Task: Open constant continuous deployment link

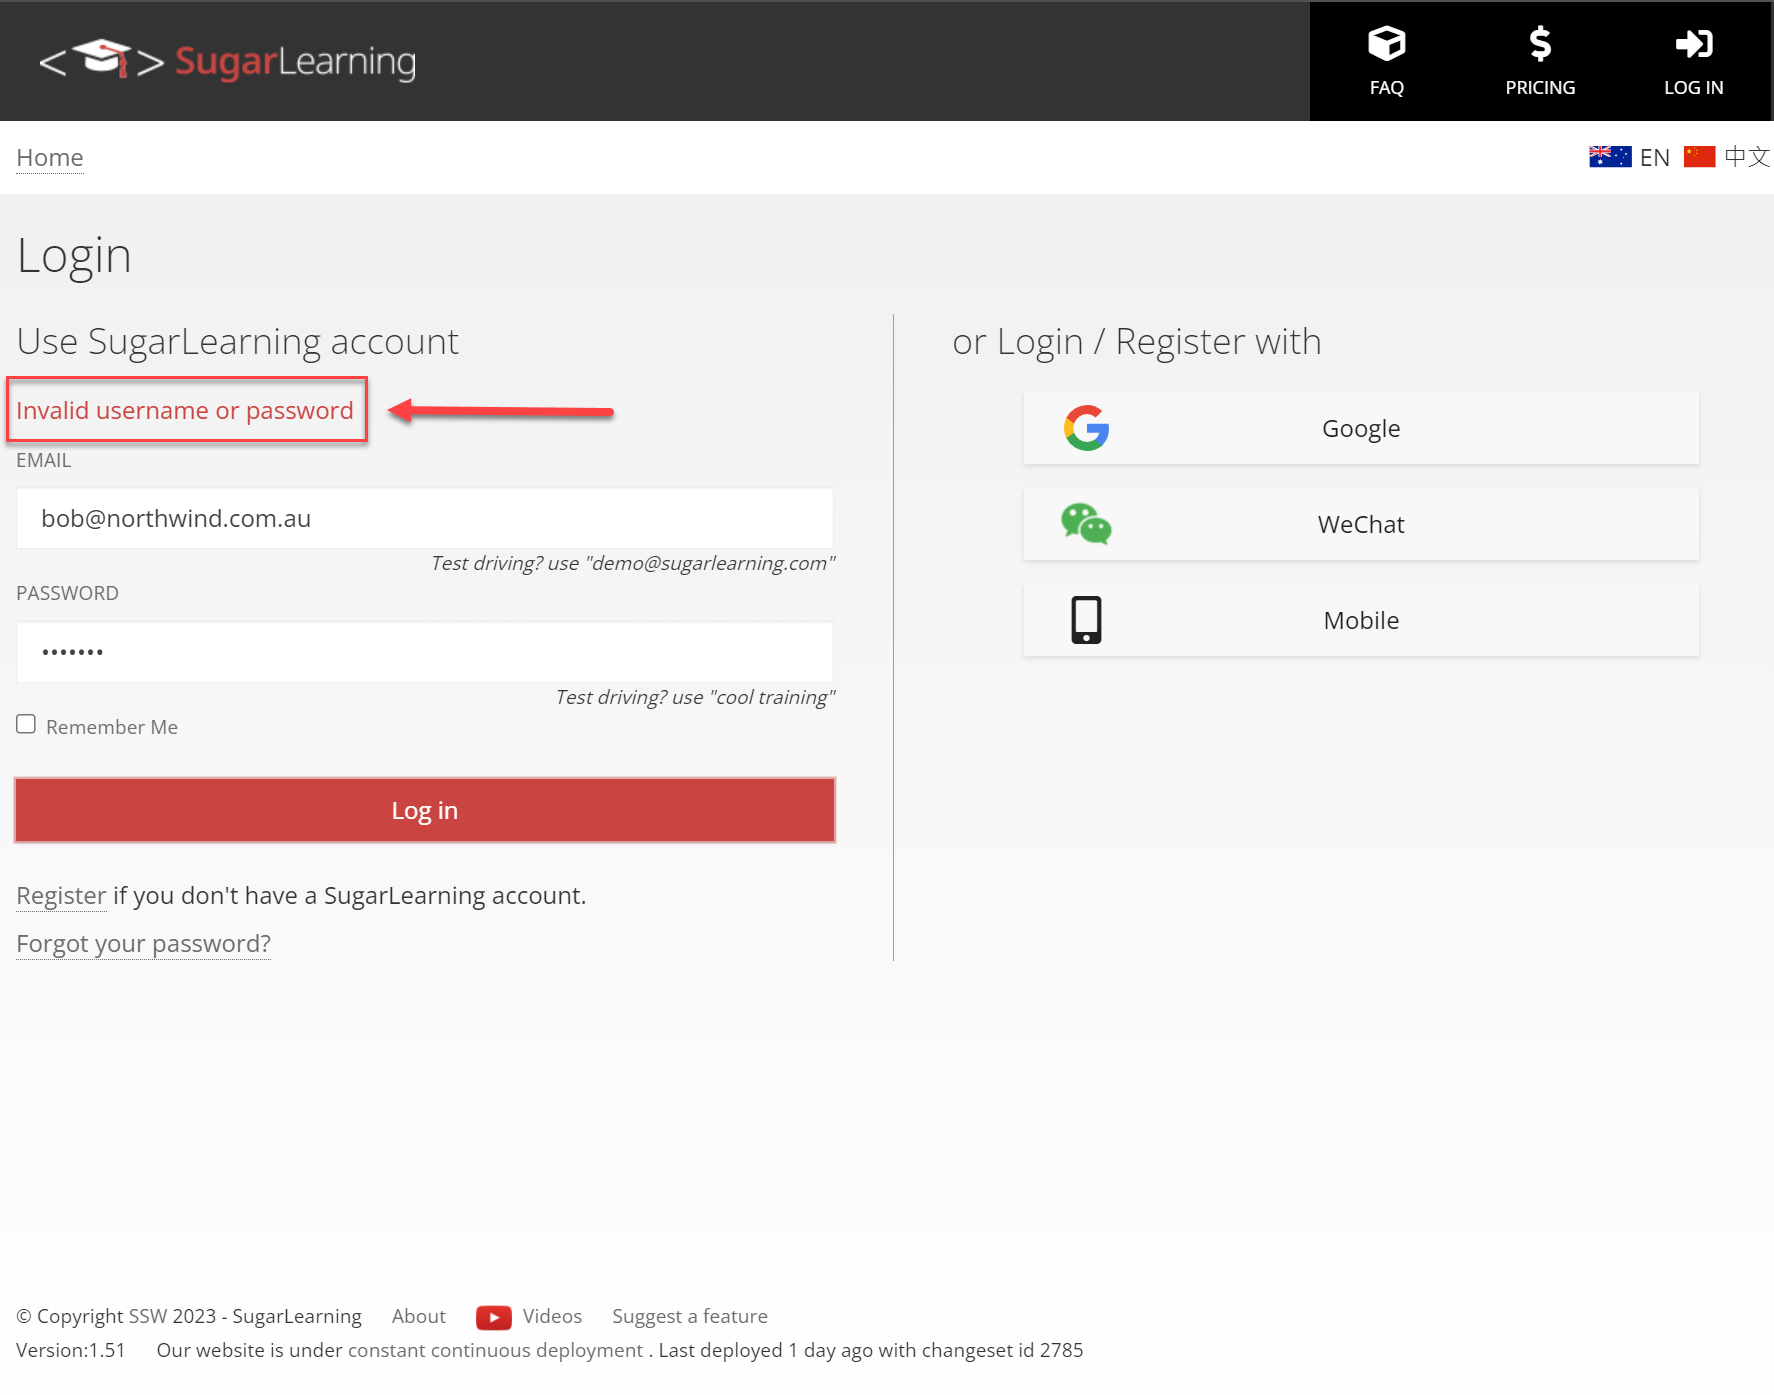Action: (495, 1351)
